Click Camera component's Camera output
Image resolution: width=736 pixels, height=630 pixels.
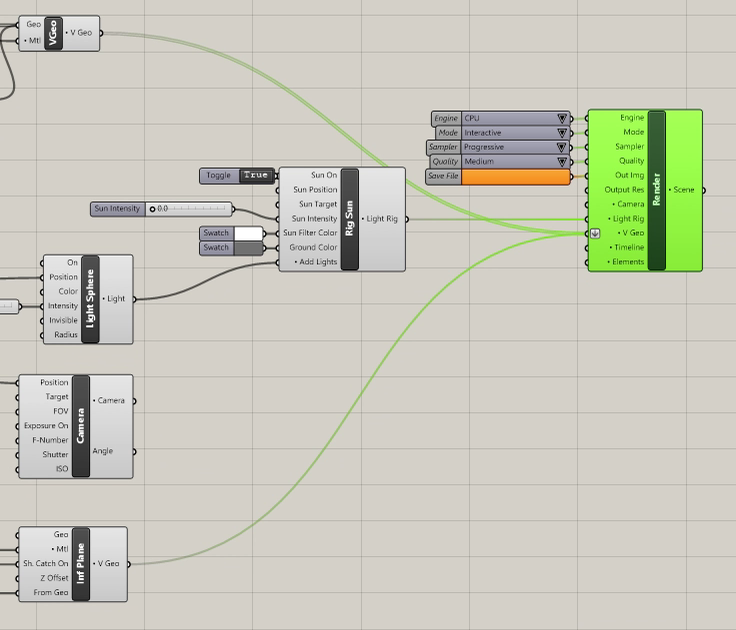pyautogui.click(x=109, y=401)
